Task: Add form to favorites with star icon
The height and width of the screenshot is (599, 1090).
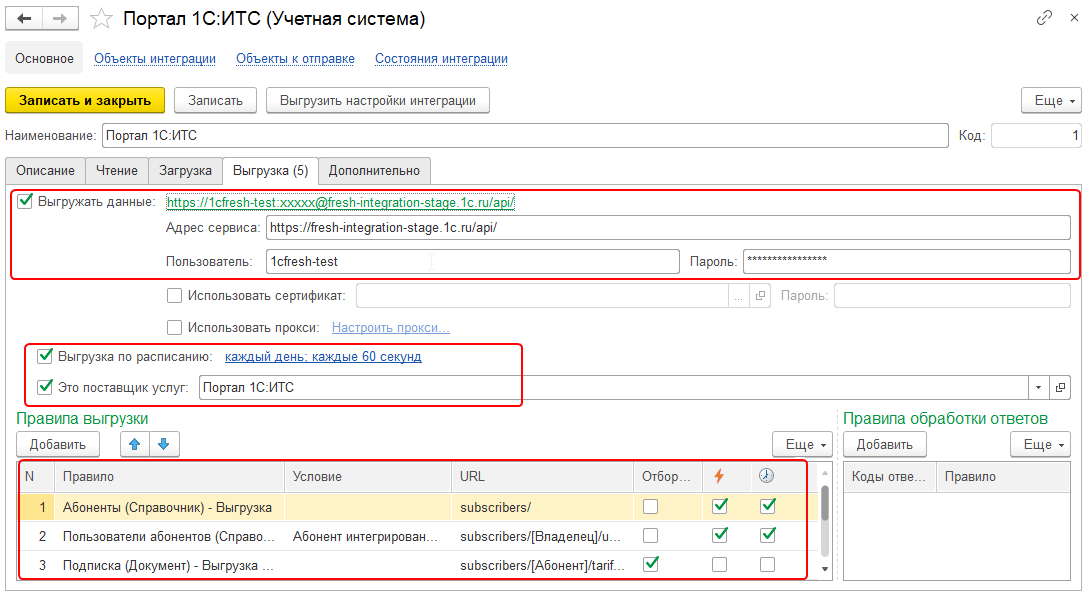Action: [101, 19]
